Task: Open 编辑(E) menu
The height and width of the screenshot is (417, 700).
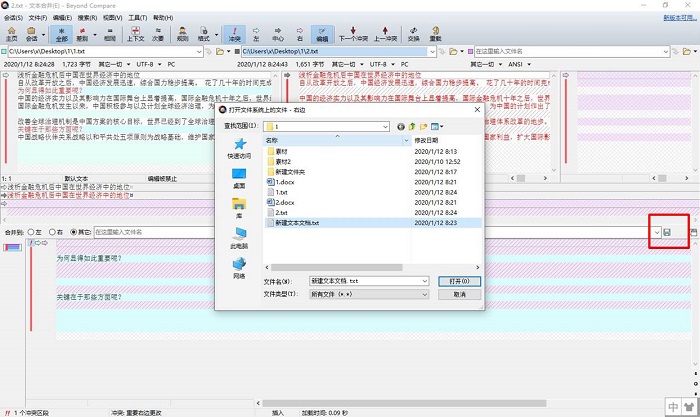Action: (x=62, y=18)
